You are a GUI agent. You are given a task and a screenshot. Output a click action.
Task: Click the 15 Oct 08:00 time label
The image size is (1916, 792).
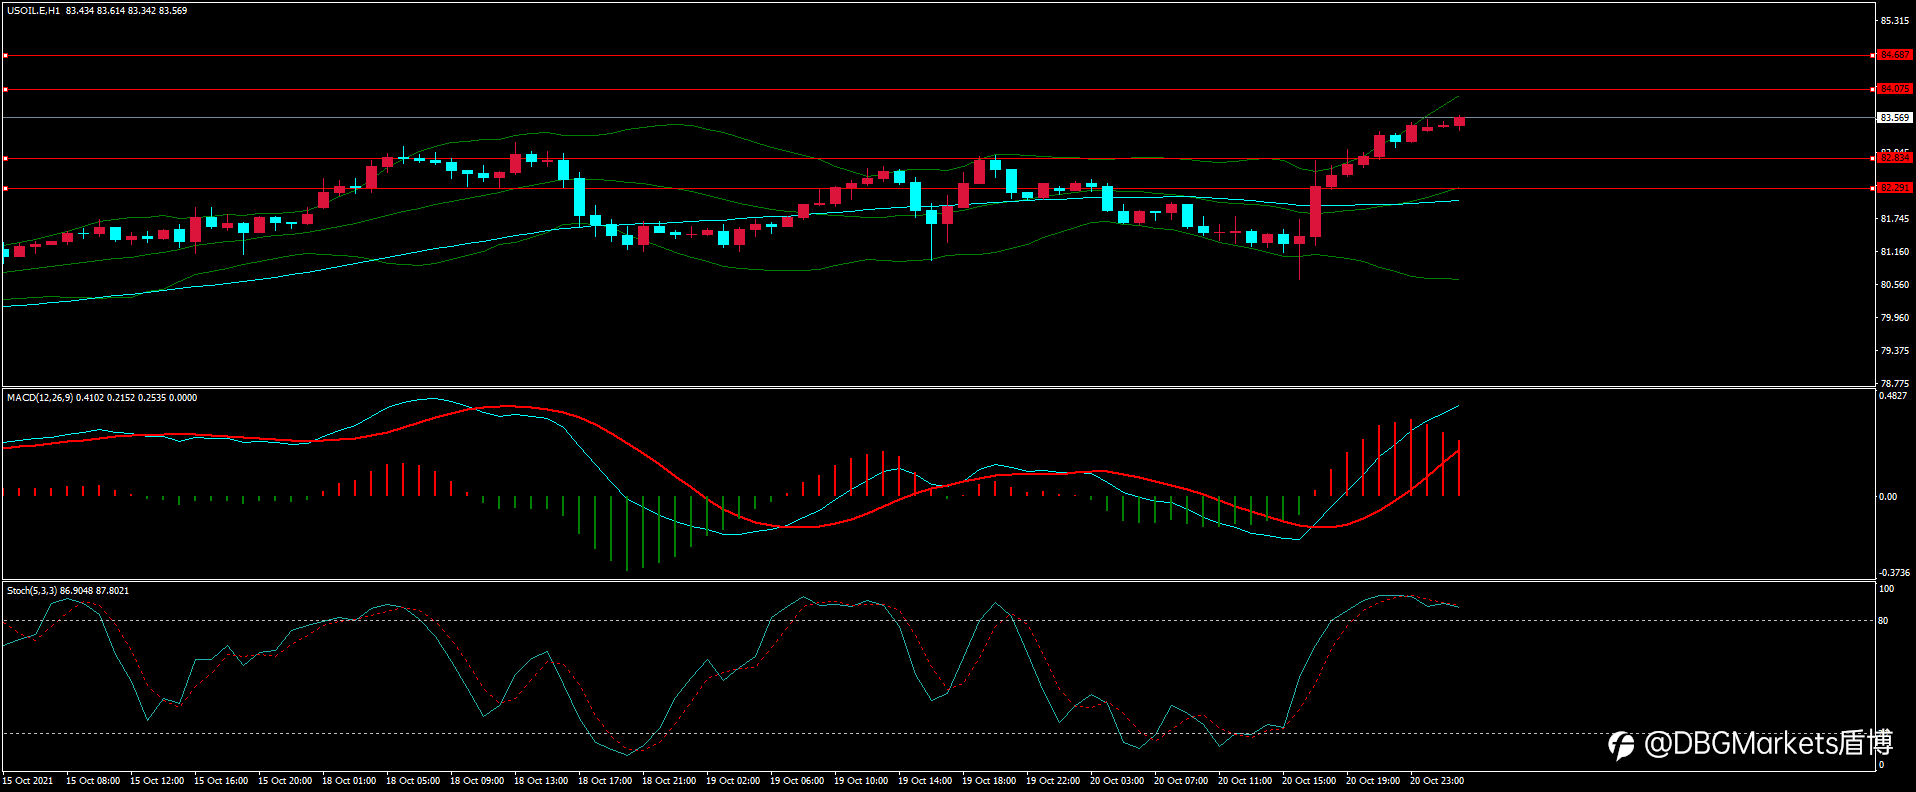pyautogui.click(x=93, y=781)
